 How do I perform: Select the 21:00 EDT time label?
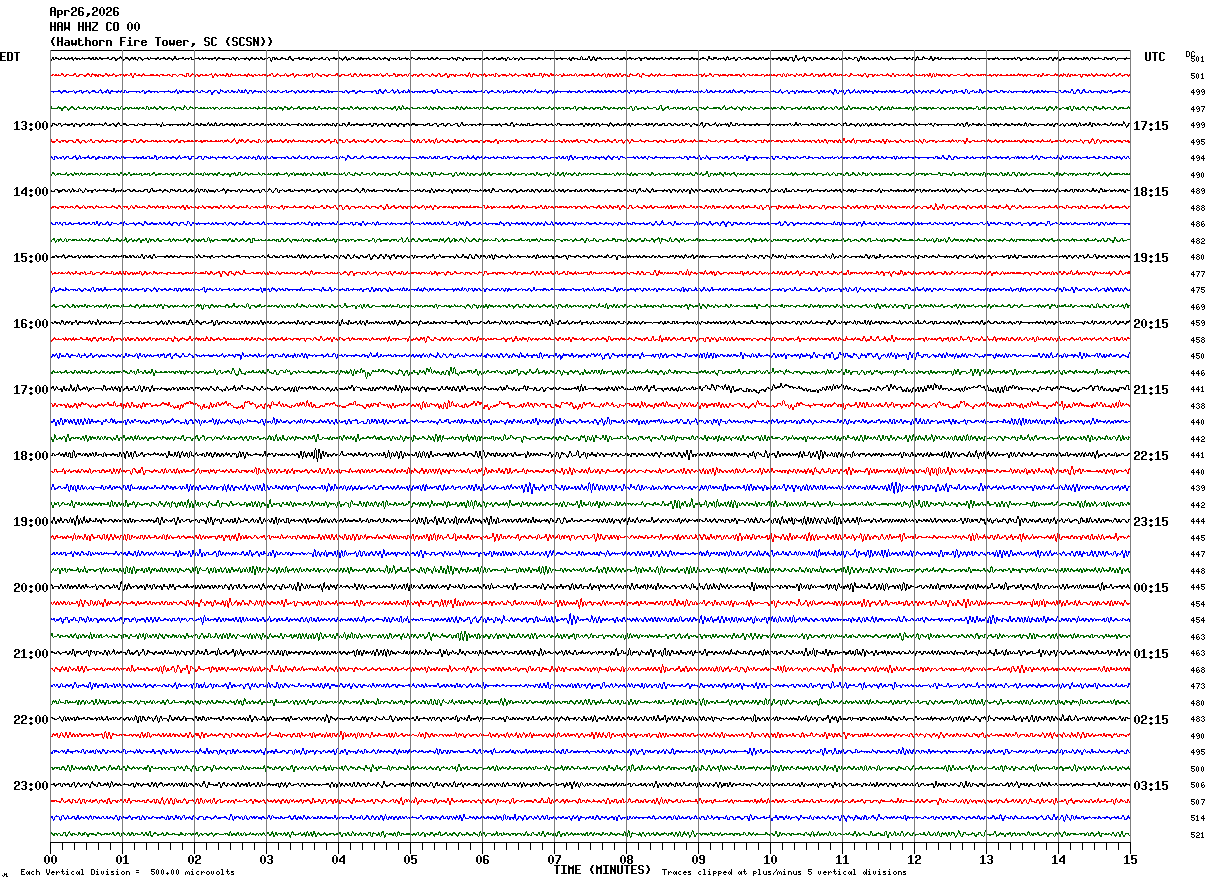[31, 654]
